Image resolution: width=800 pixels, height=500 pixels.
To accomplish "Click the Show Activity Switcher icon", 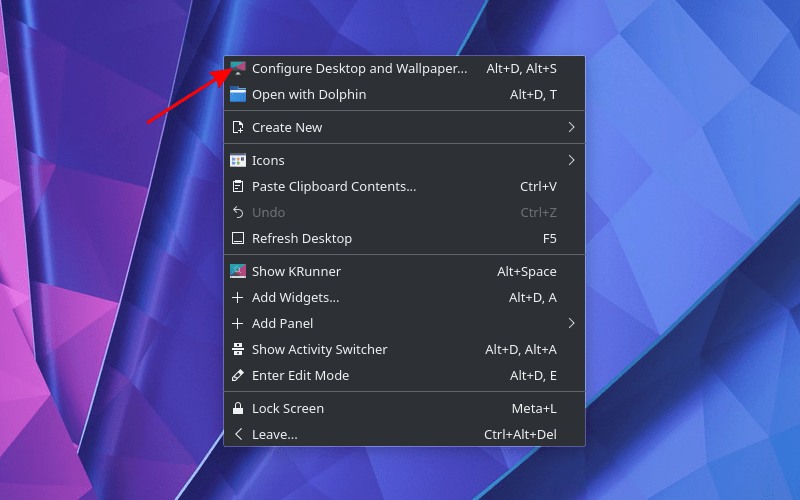I will [x=238, y=349].
